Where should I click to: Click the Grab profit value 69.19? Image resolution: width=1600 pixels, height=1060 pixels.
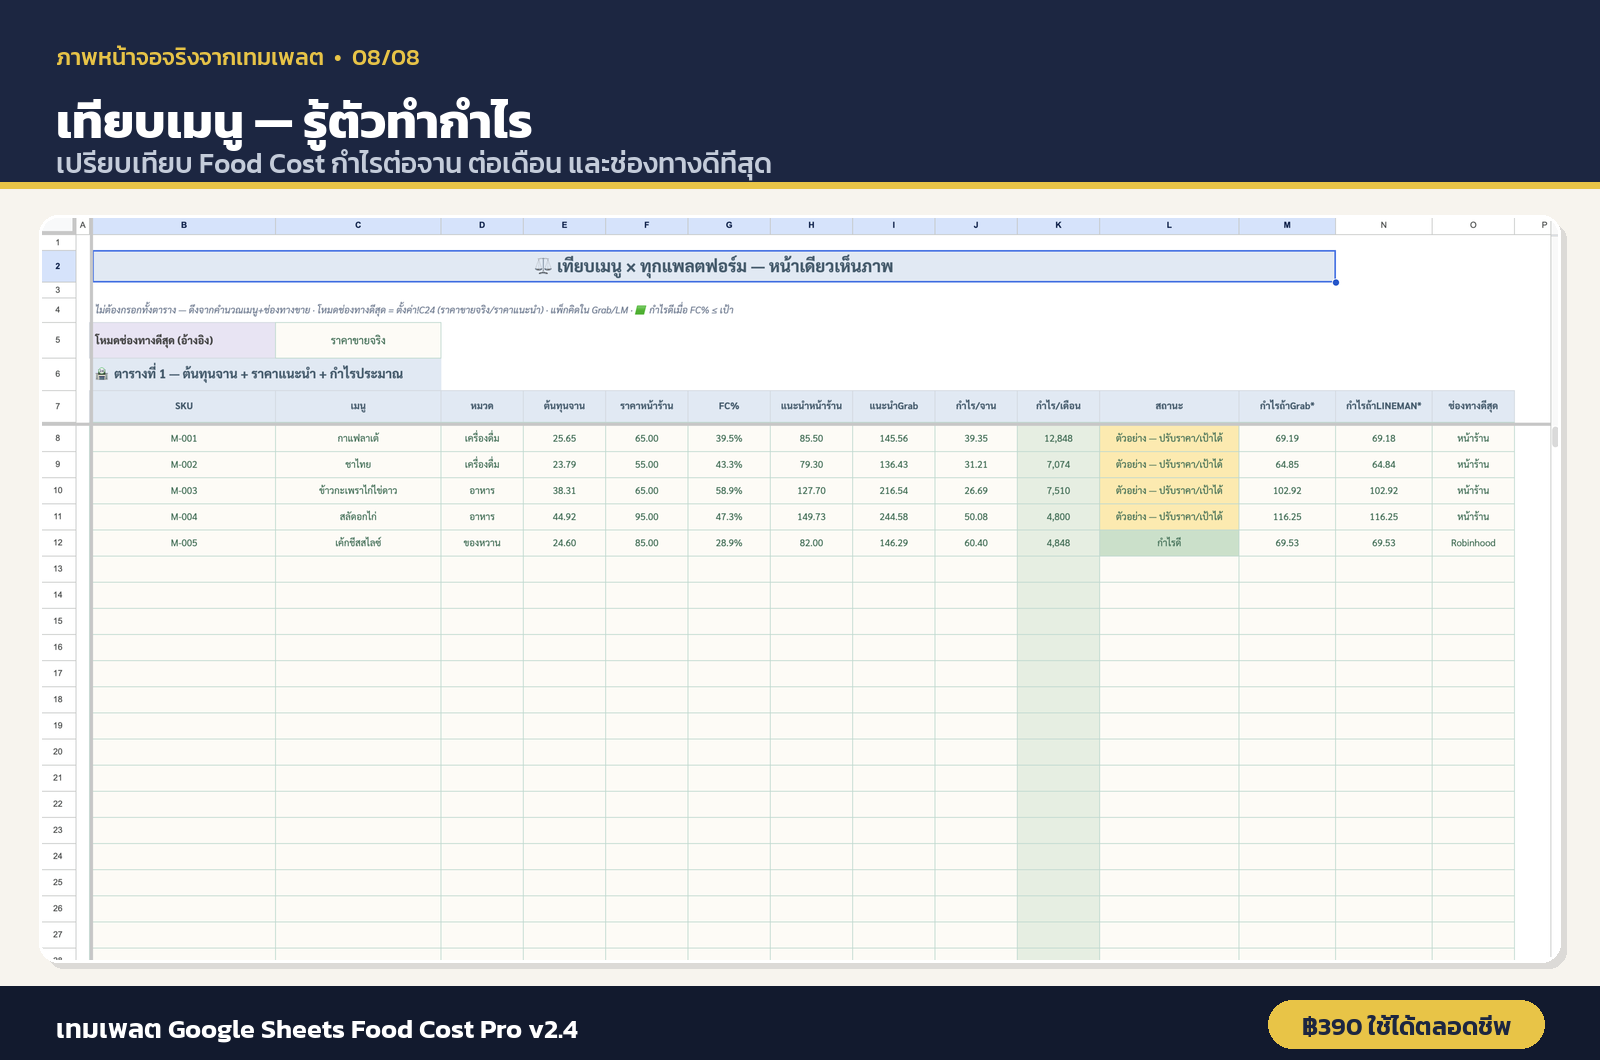point(1287,439)
